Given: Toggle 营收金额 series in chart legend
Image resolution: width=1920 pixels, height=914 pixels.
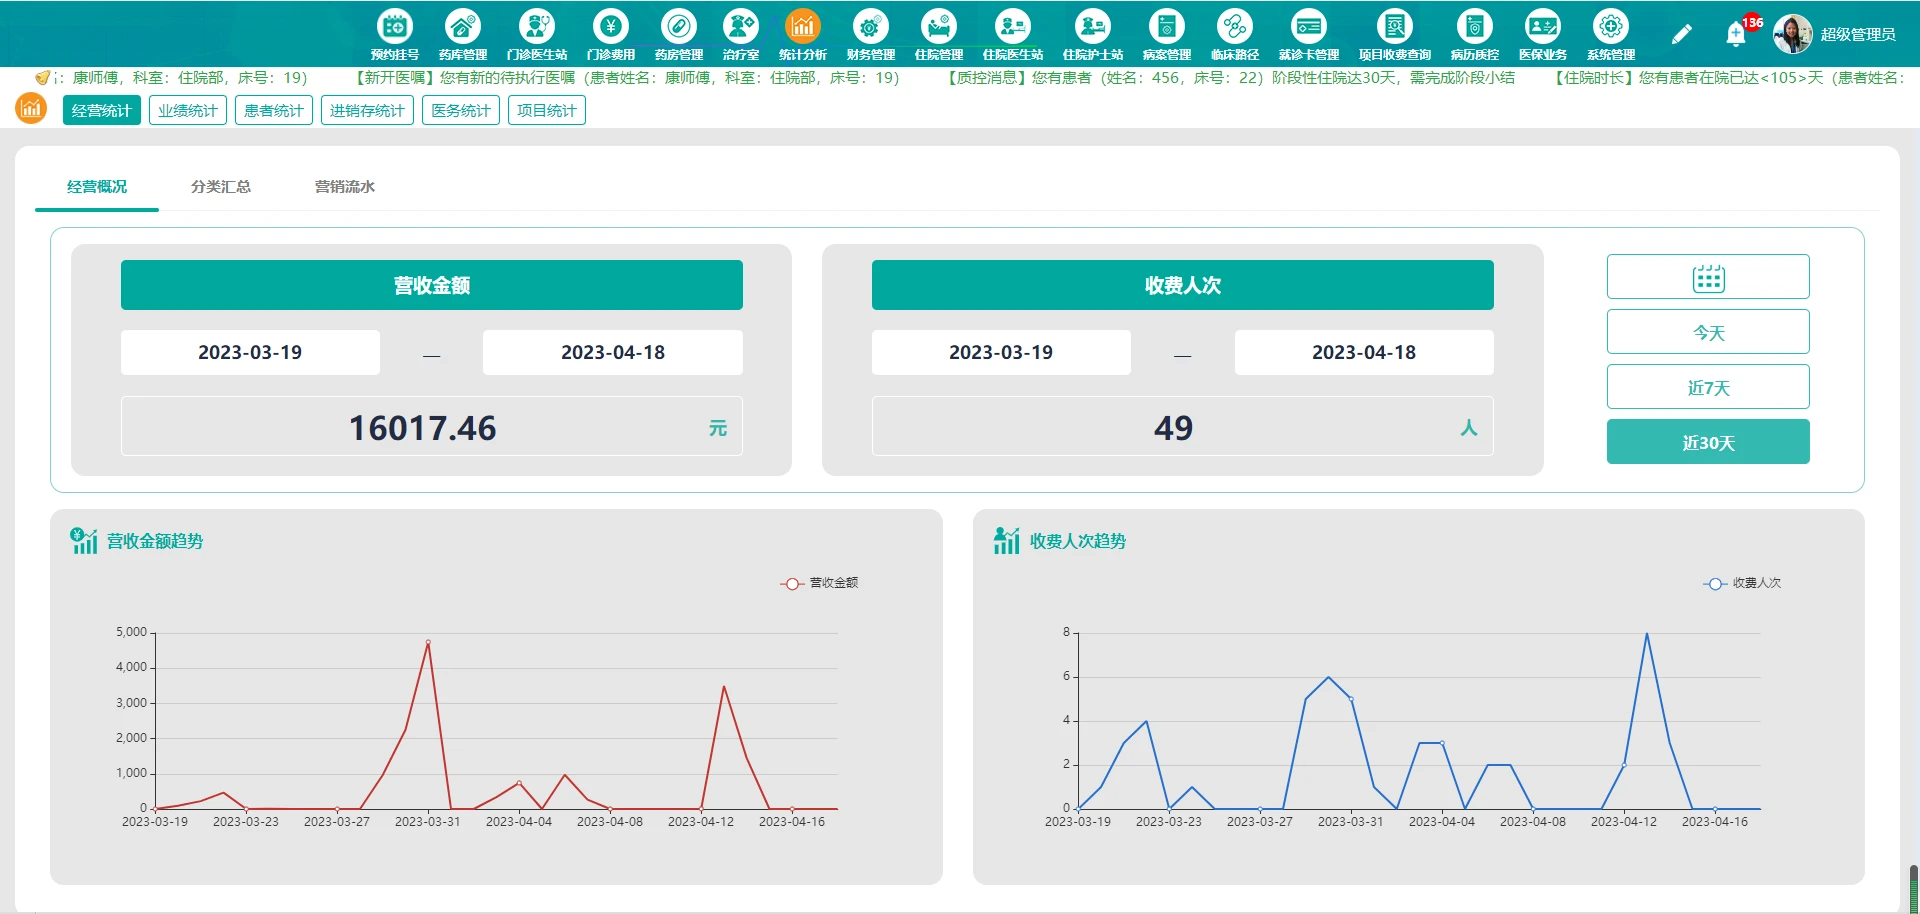Looking at the screenshot, I should (x=819, y=583).
